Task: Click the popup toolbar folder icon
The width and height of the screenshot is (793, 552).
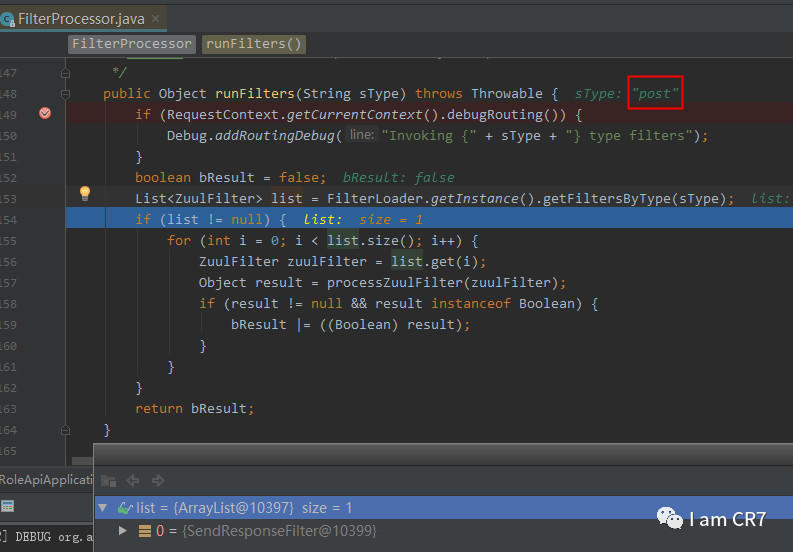Action: click(x=109, y=481)
